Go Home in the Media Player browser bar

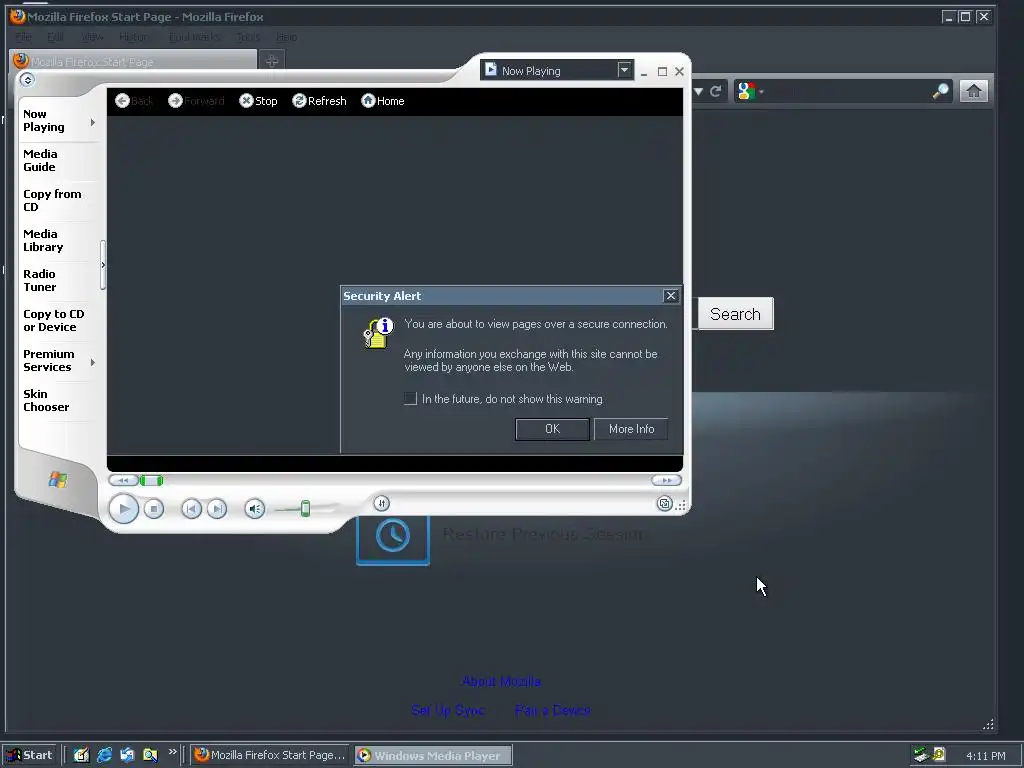[x=383, y=101]
